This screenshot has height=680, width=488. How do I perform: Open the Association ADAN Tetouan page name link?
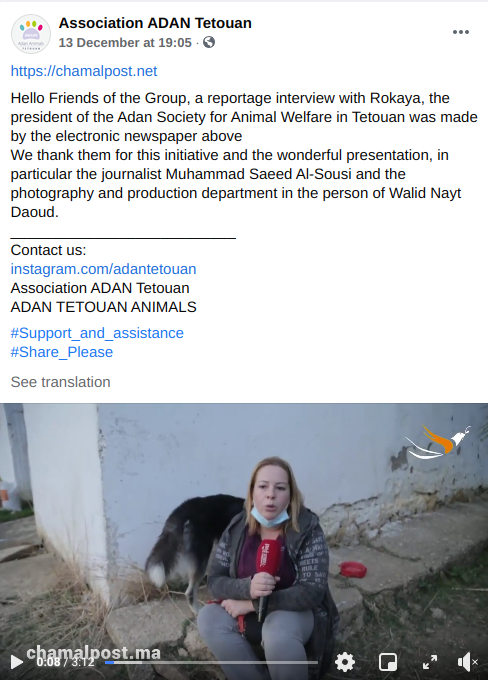(155, 23)
